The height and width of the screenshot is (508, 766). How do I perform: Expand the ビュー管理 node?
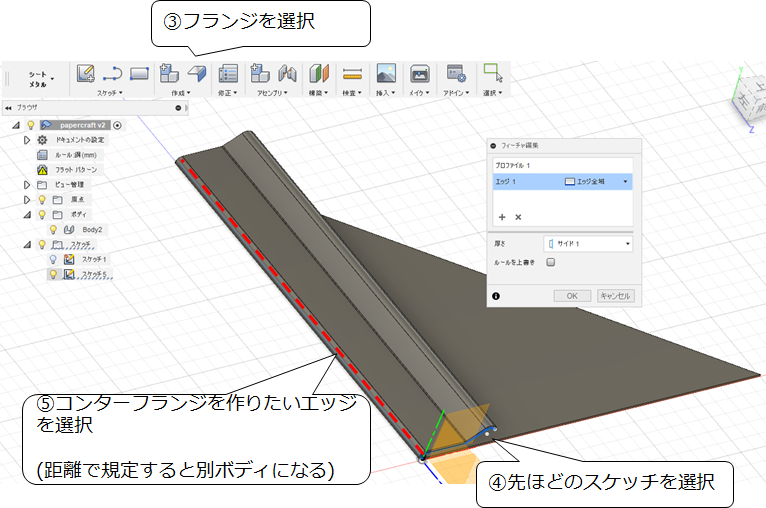pyautogui.click(x=26, y=185)
